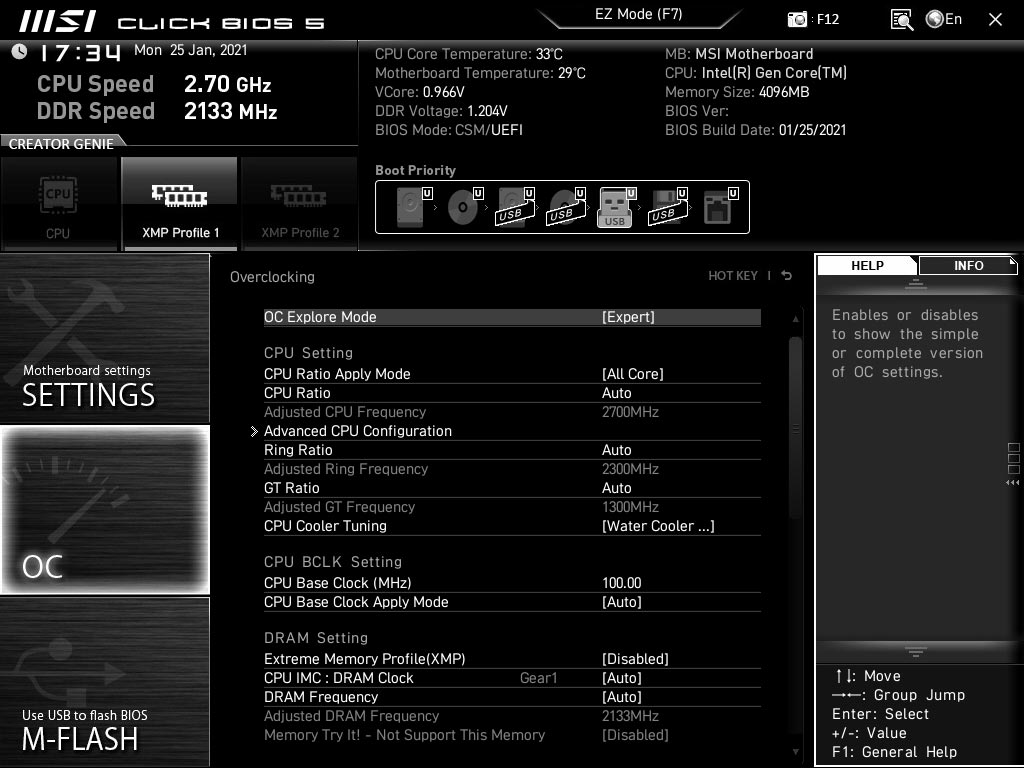Go back using the return arrow icon

[787, 276]
